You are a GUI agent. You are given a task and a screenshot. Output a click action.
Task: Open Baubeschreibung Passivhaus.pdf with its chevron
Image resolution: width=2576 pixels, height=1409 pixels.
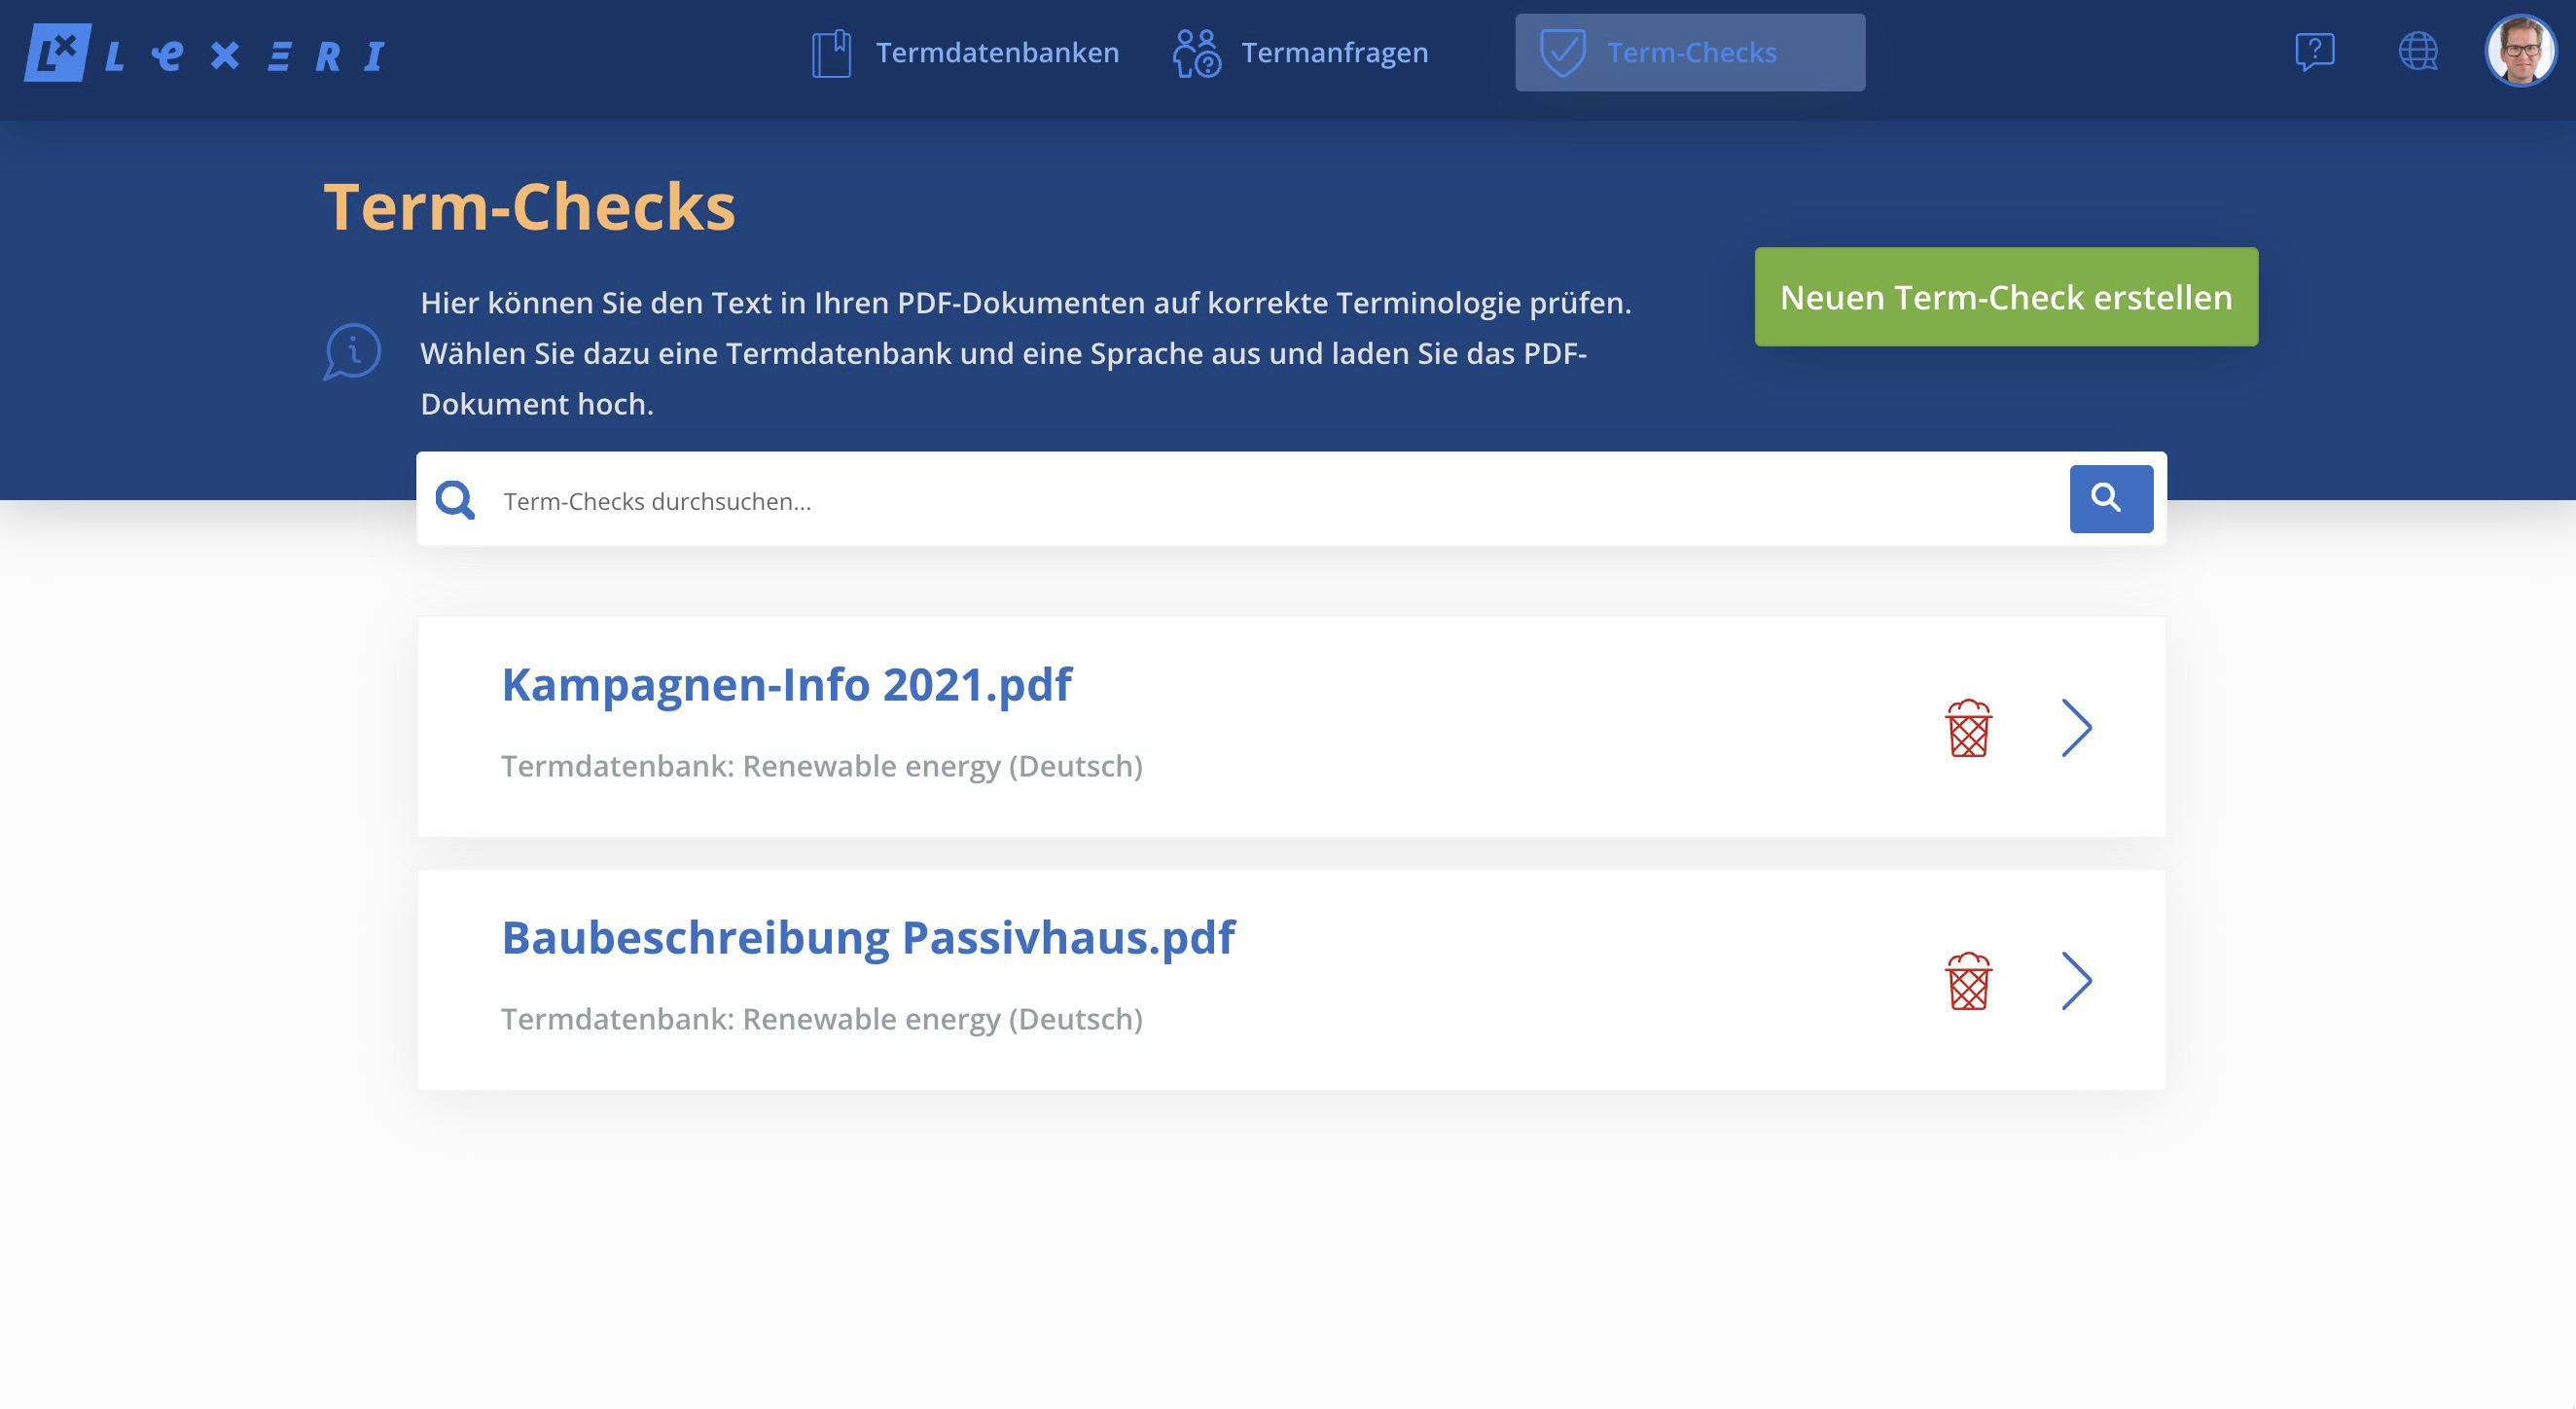click(x=2077, y=981)
